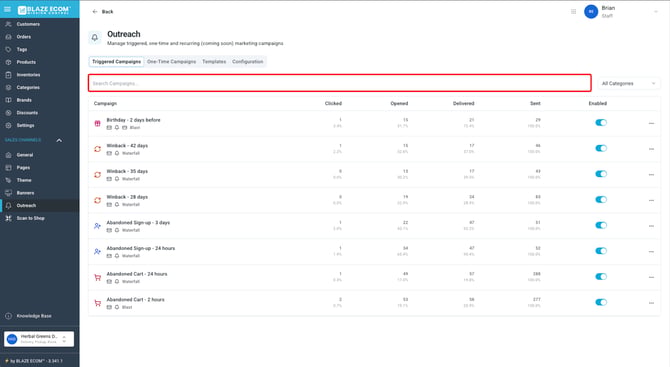
Task: Click the Abandoned Cart - 2 hours cart icon
Action: point(97,303)
